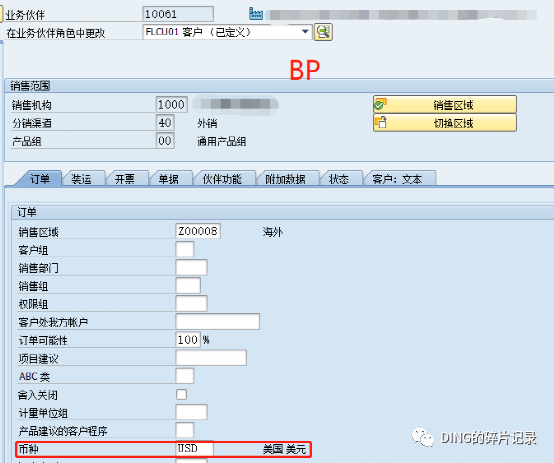Image resolution: width=554 pixels, height=463 pixels.
Task: Click the 销售区域 field Z00008
Action: tap(198, 232)
